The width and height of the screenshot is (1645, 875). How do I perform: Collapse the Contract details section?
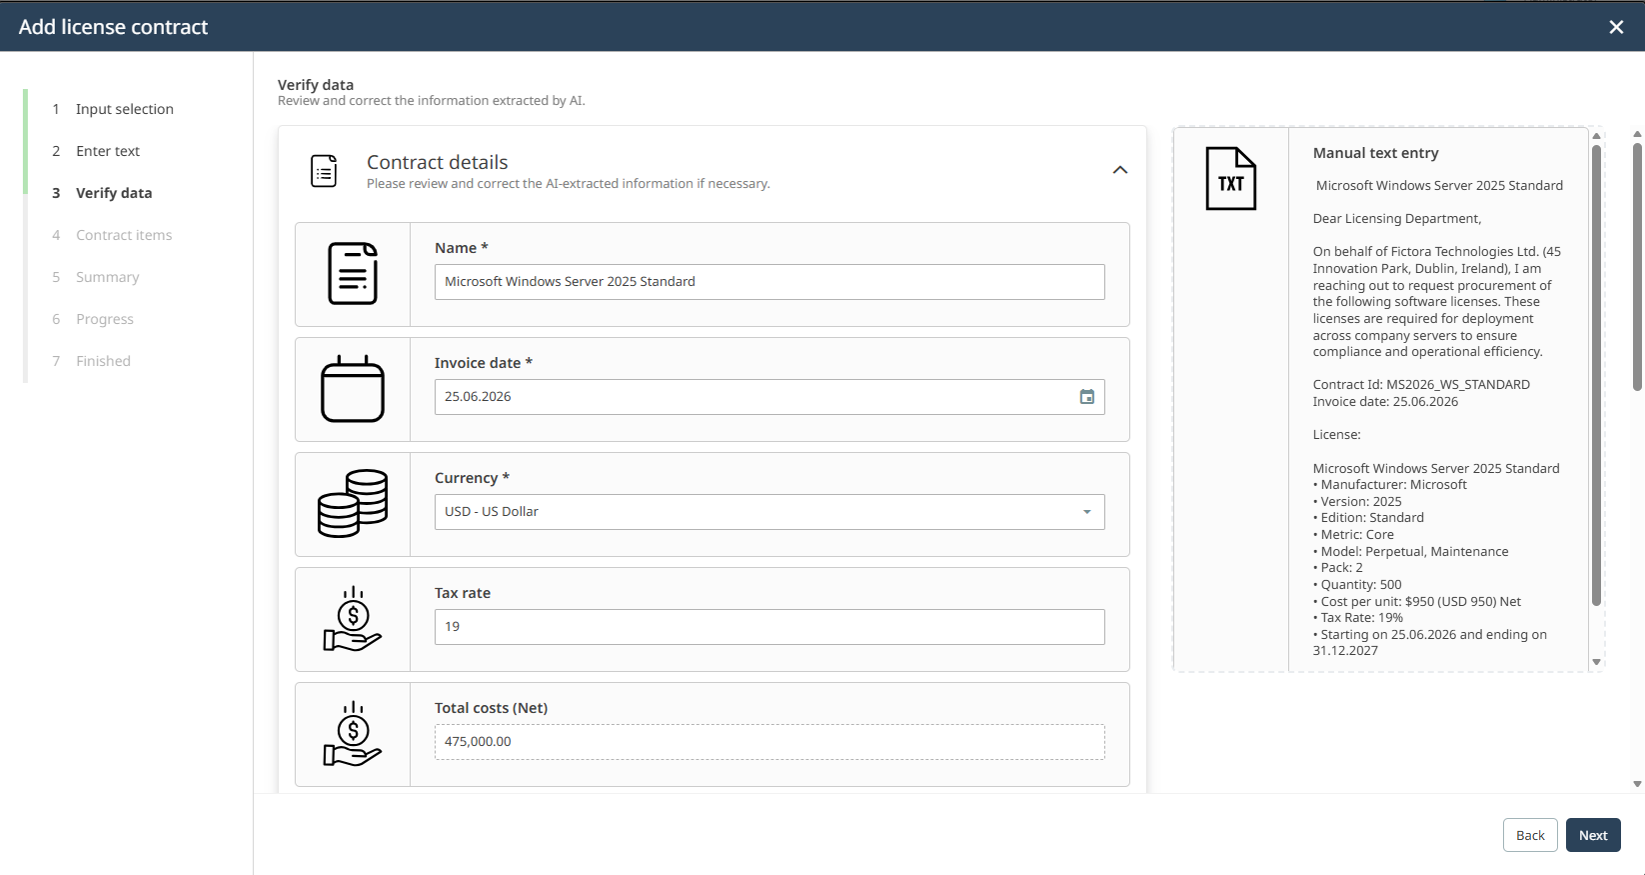[1120, 170]
